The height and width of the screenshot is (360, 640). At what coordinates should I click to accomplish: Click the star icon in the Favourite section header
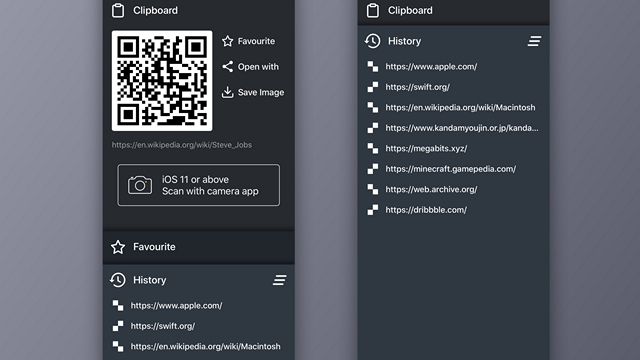click(x=118, y=247)
